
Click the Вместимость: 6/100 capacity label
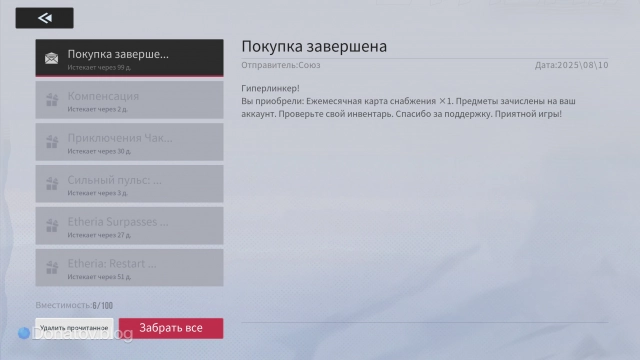tap(74, 305)
